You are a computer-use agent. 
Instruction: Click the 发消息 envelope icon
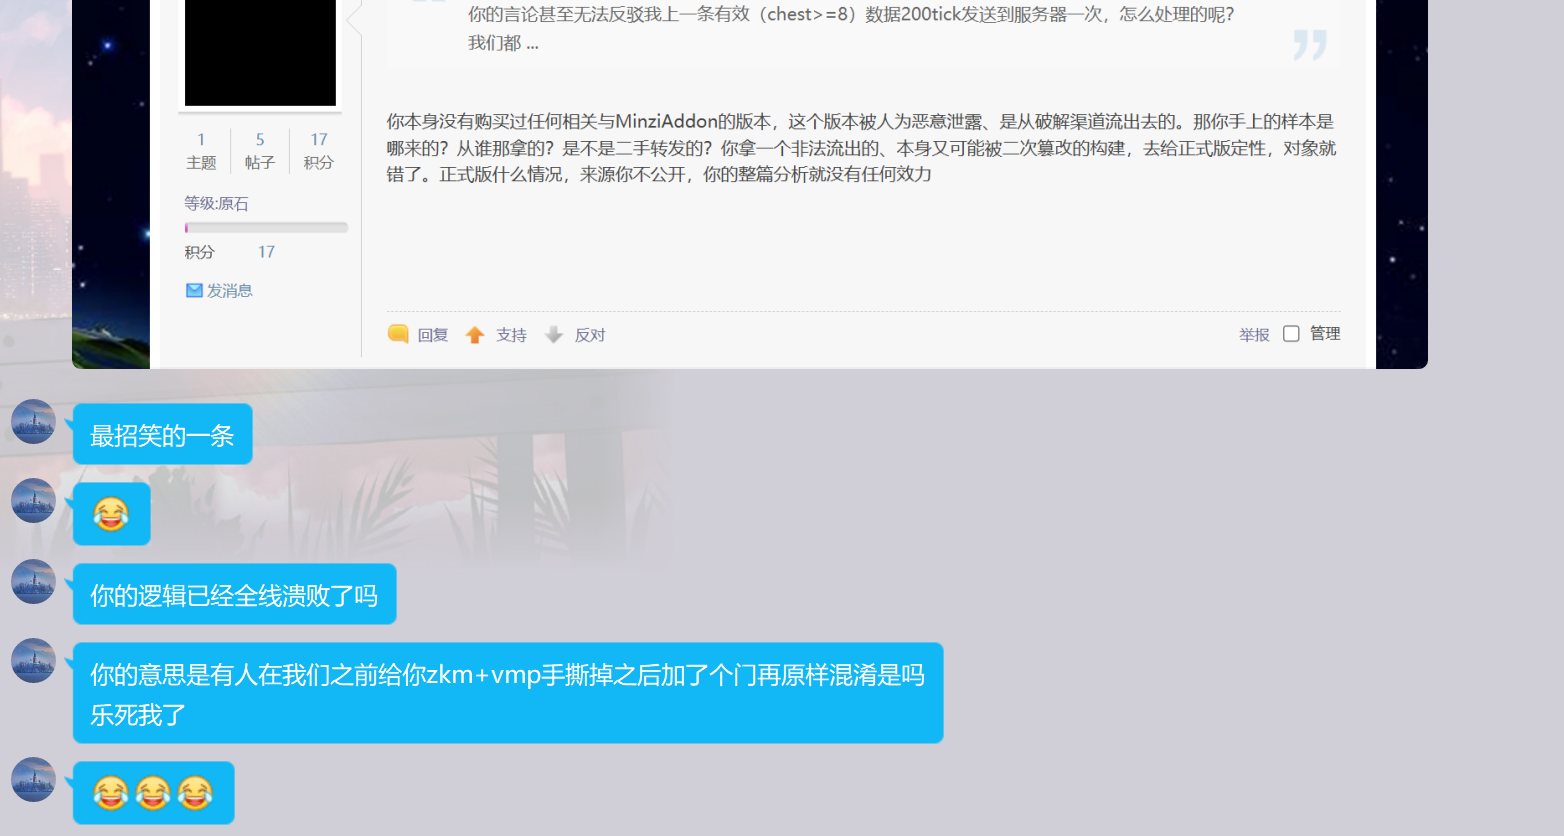coord(194,290)
